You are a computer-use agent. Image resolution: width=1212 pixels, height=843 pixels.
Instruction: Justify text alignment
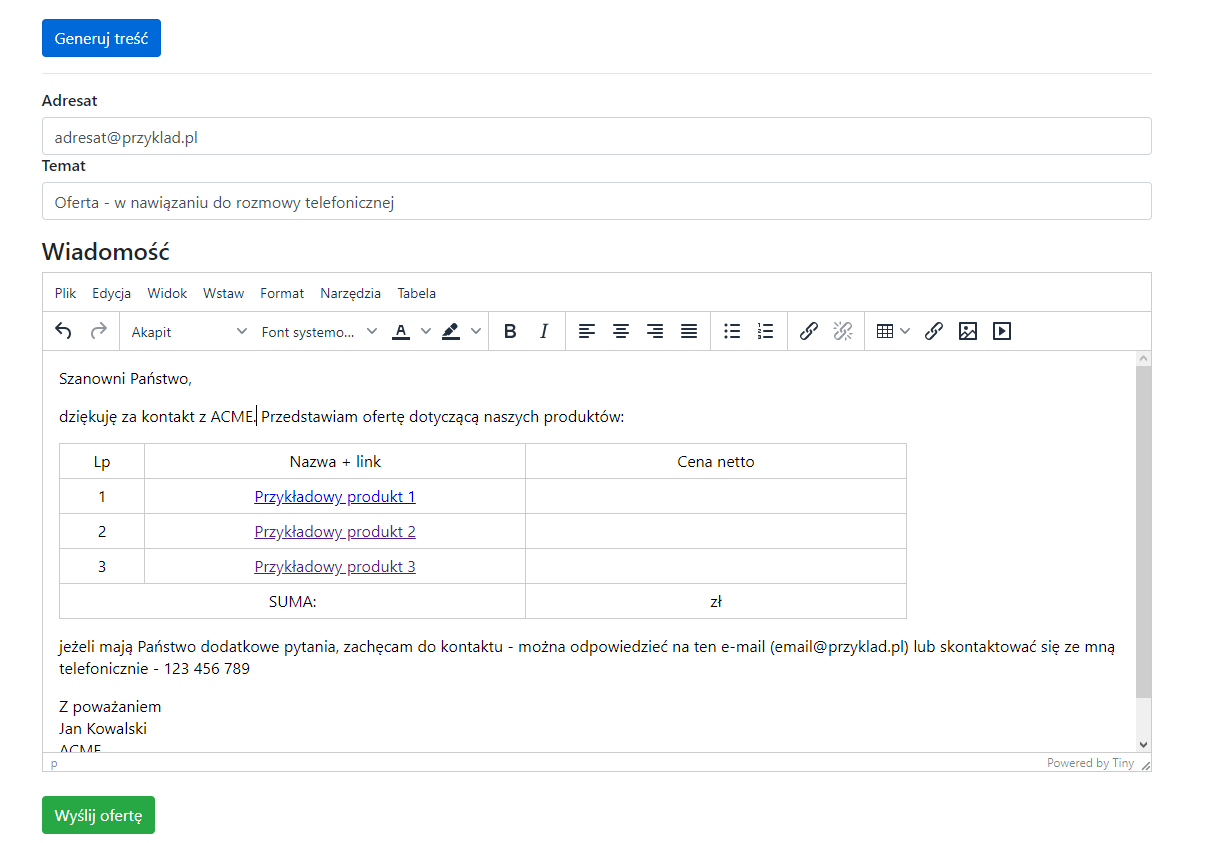click(x=689, y=331)
